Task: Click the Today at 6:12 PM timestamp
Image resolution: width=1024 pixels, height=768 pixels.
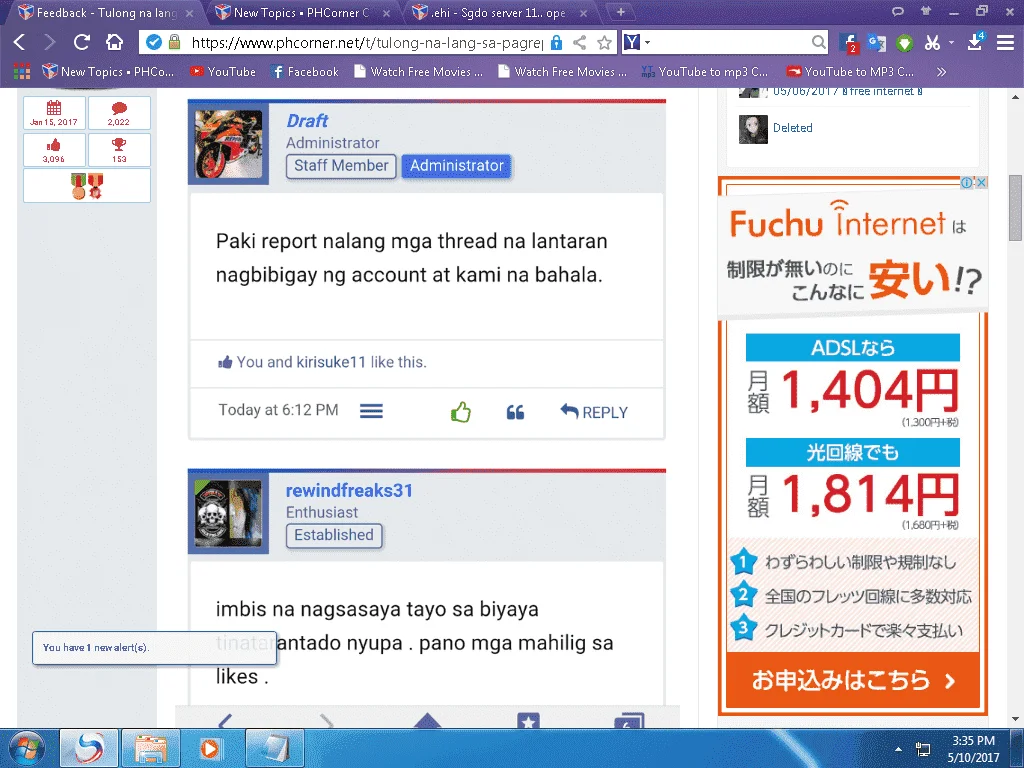Action: [278, 410]
